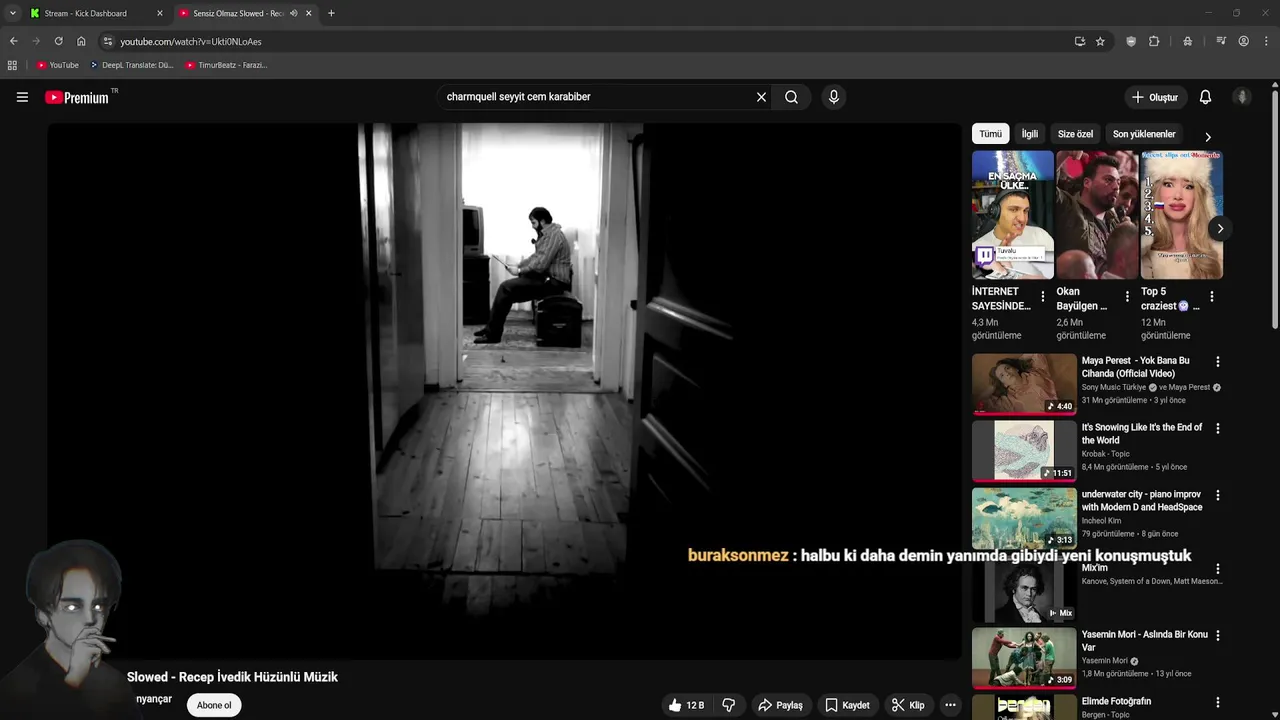Open options for underwater city video

[1217, 495]
